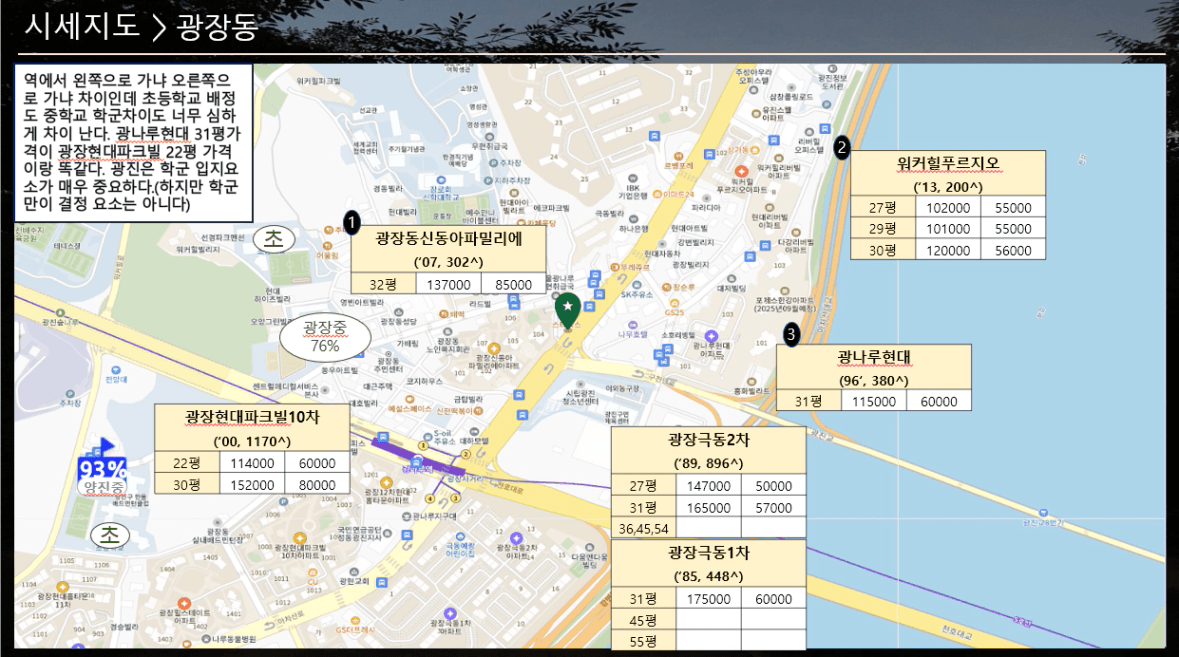The width and height of the screenshot is (1179, 657).
Task: Click the 102000 cell in 워커힐푸르지오 table
Action: coord(947,208)
